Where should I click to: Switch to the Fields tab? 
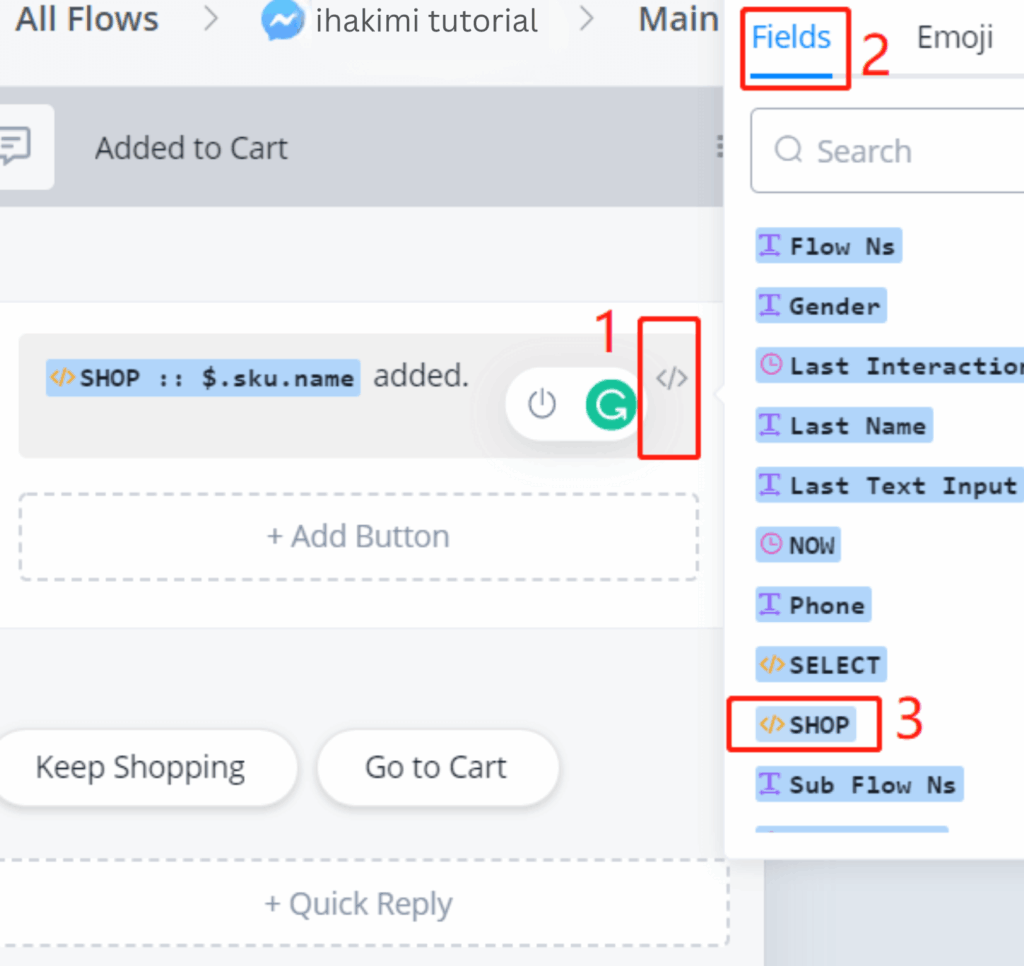[x=791, y=38]
